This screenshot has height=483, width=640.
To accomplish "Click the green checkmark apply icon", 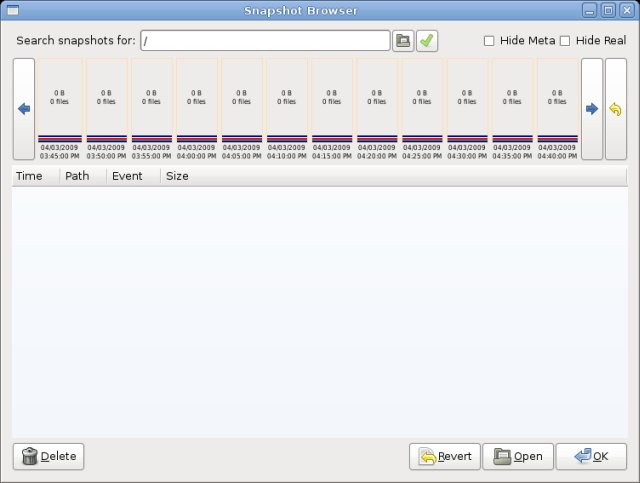I will pos(427,41).
